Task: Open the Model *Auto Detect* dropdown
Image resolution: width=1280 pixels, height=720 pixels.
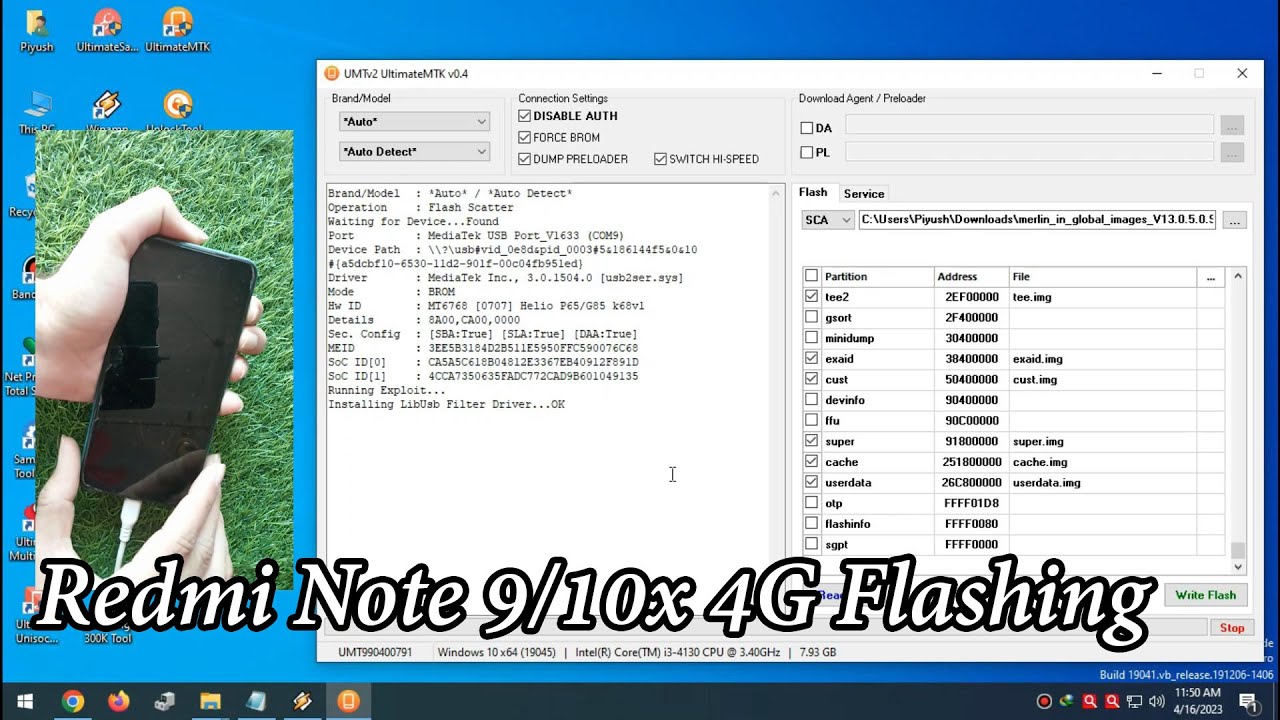Action: point(414,152)
